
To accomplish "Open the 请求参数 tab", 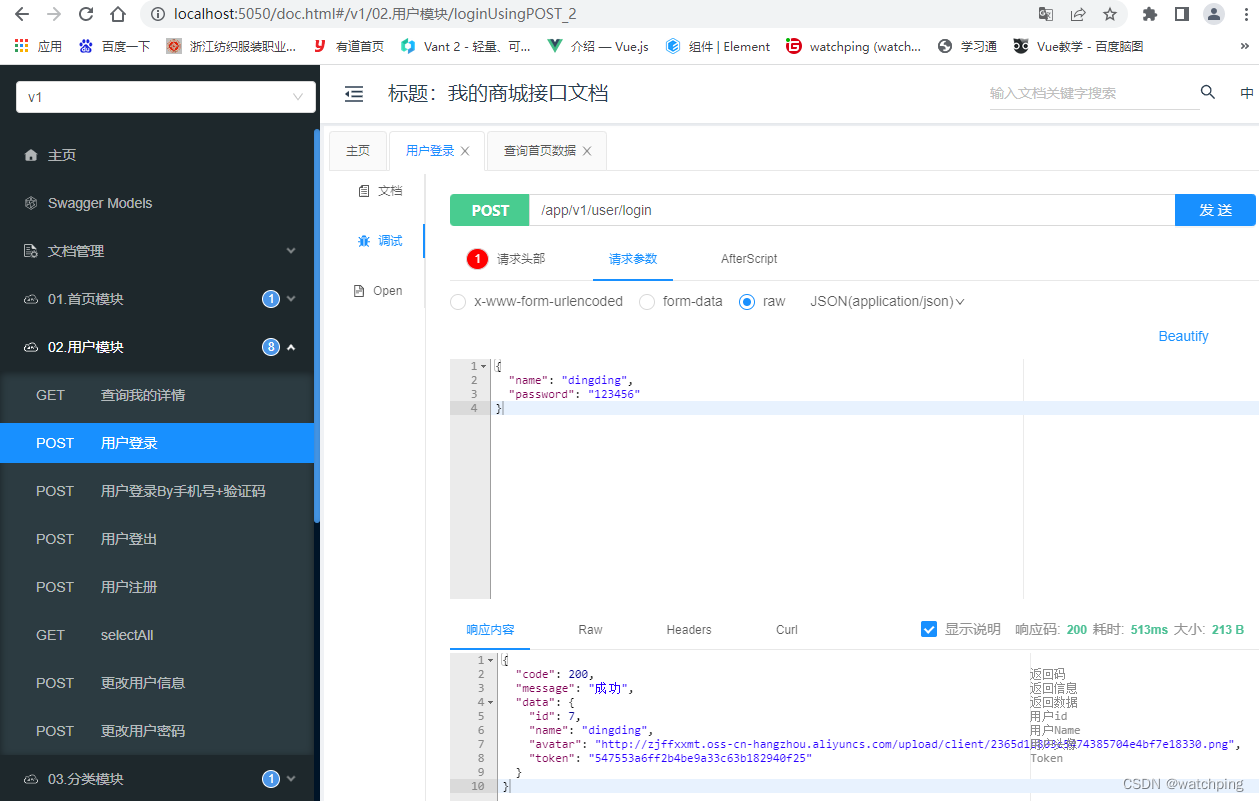I will pos(633,259).
